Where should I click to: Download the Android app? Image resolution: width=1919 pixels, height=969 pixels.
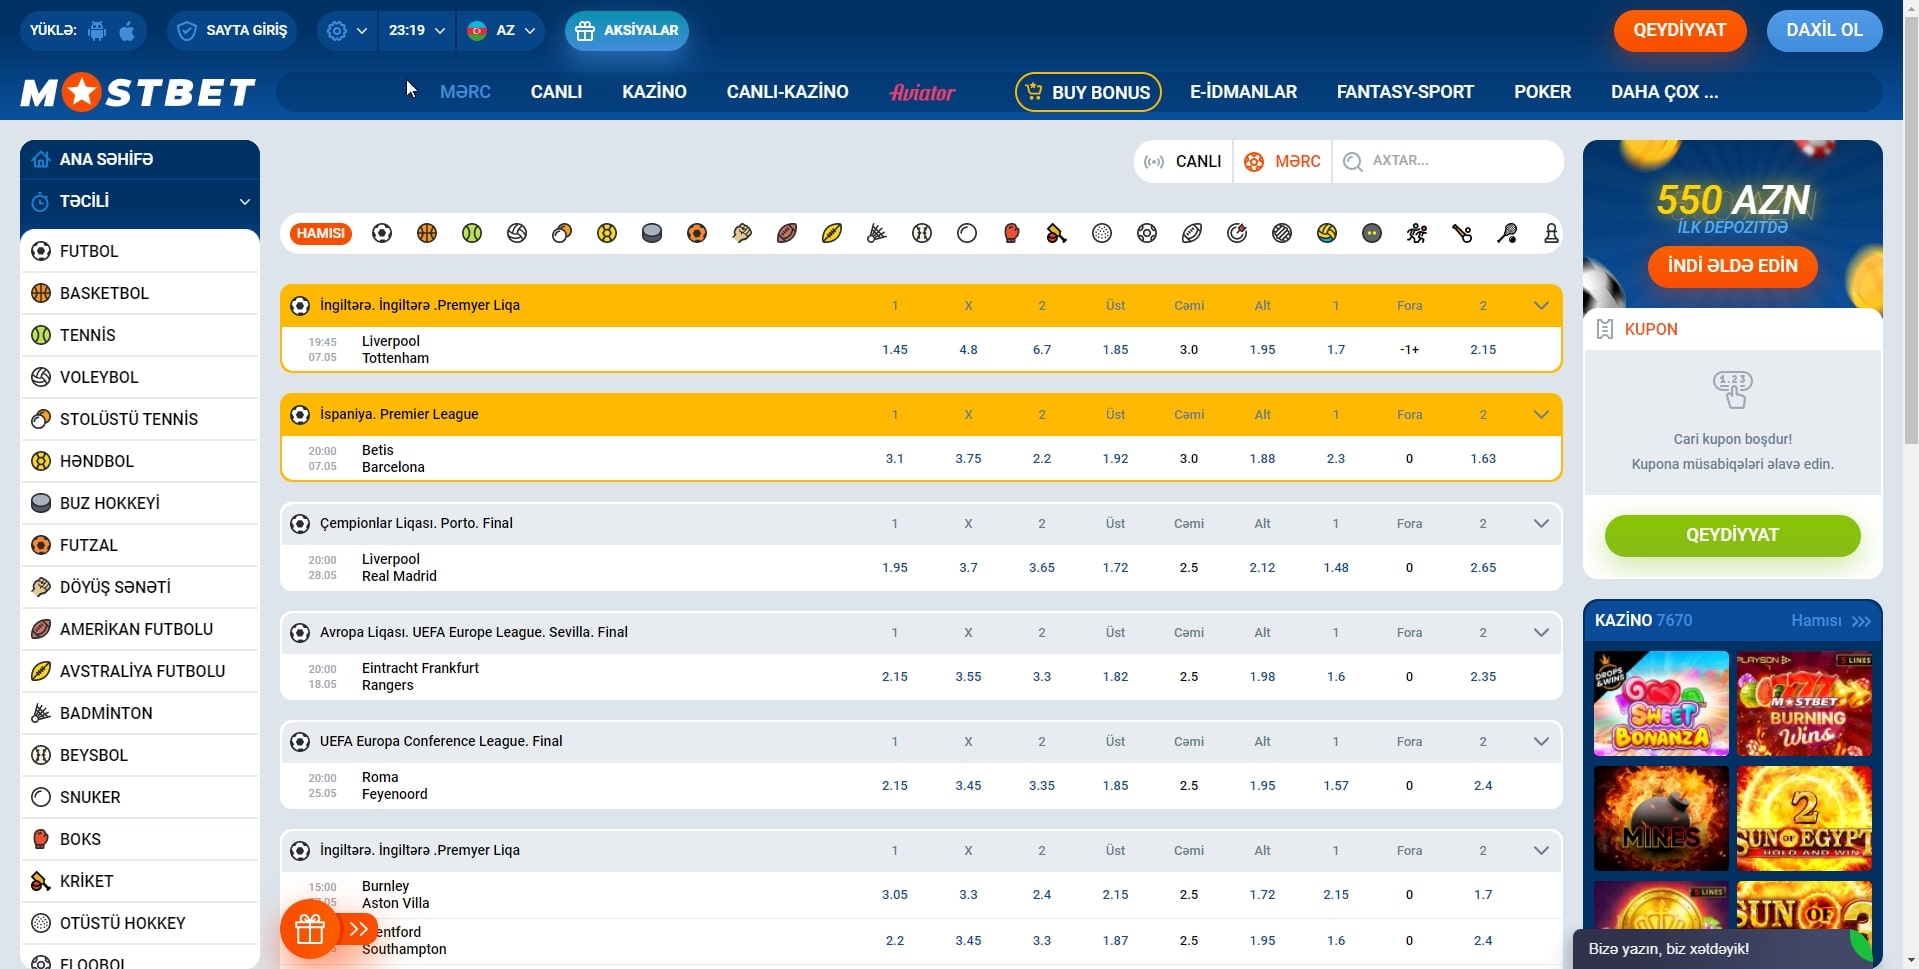[x=97, y=31]
